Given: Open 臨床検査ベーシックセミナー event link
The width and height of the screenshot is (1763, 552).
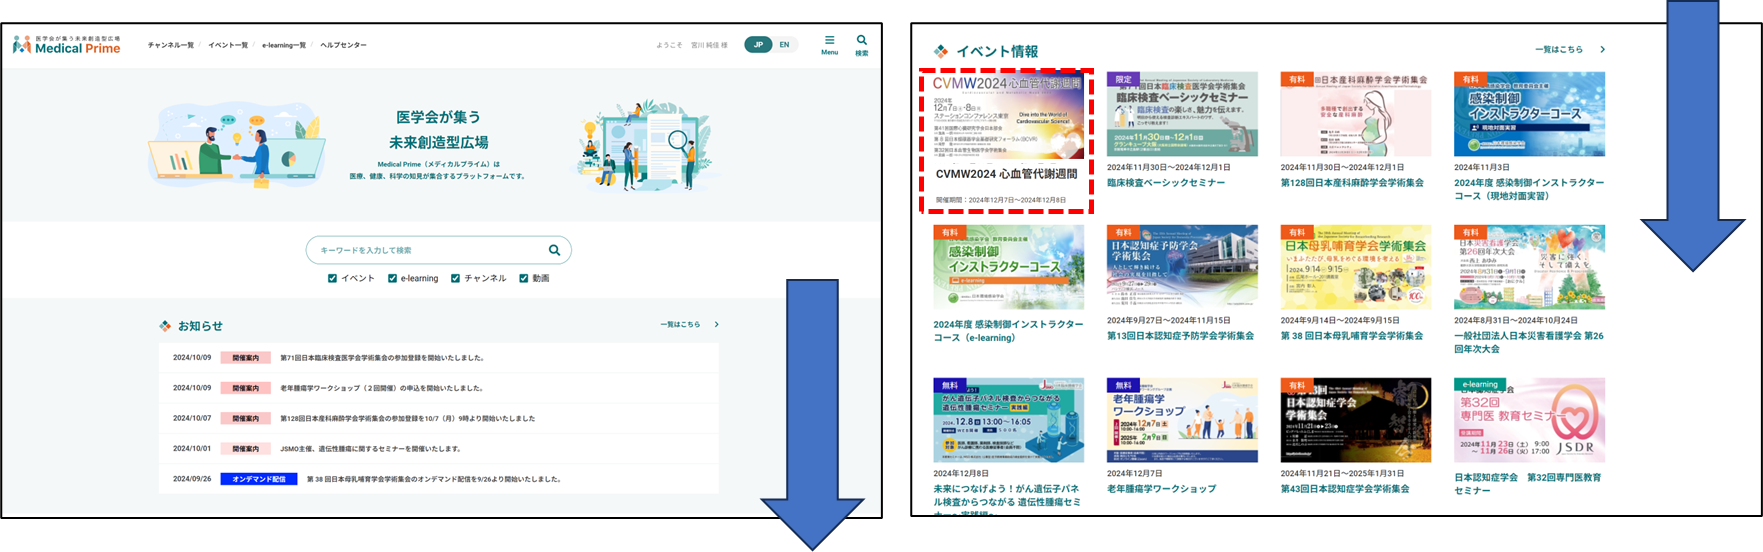Looking at the screenshot, I should pyautogui.click(x=1166, y=183).
